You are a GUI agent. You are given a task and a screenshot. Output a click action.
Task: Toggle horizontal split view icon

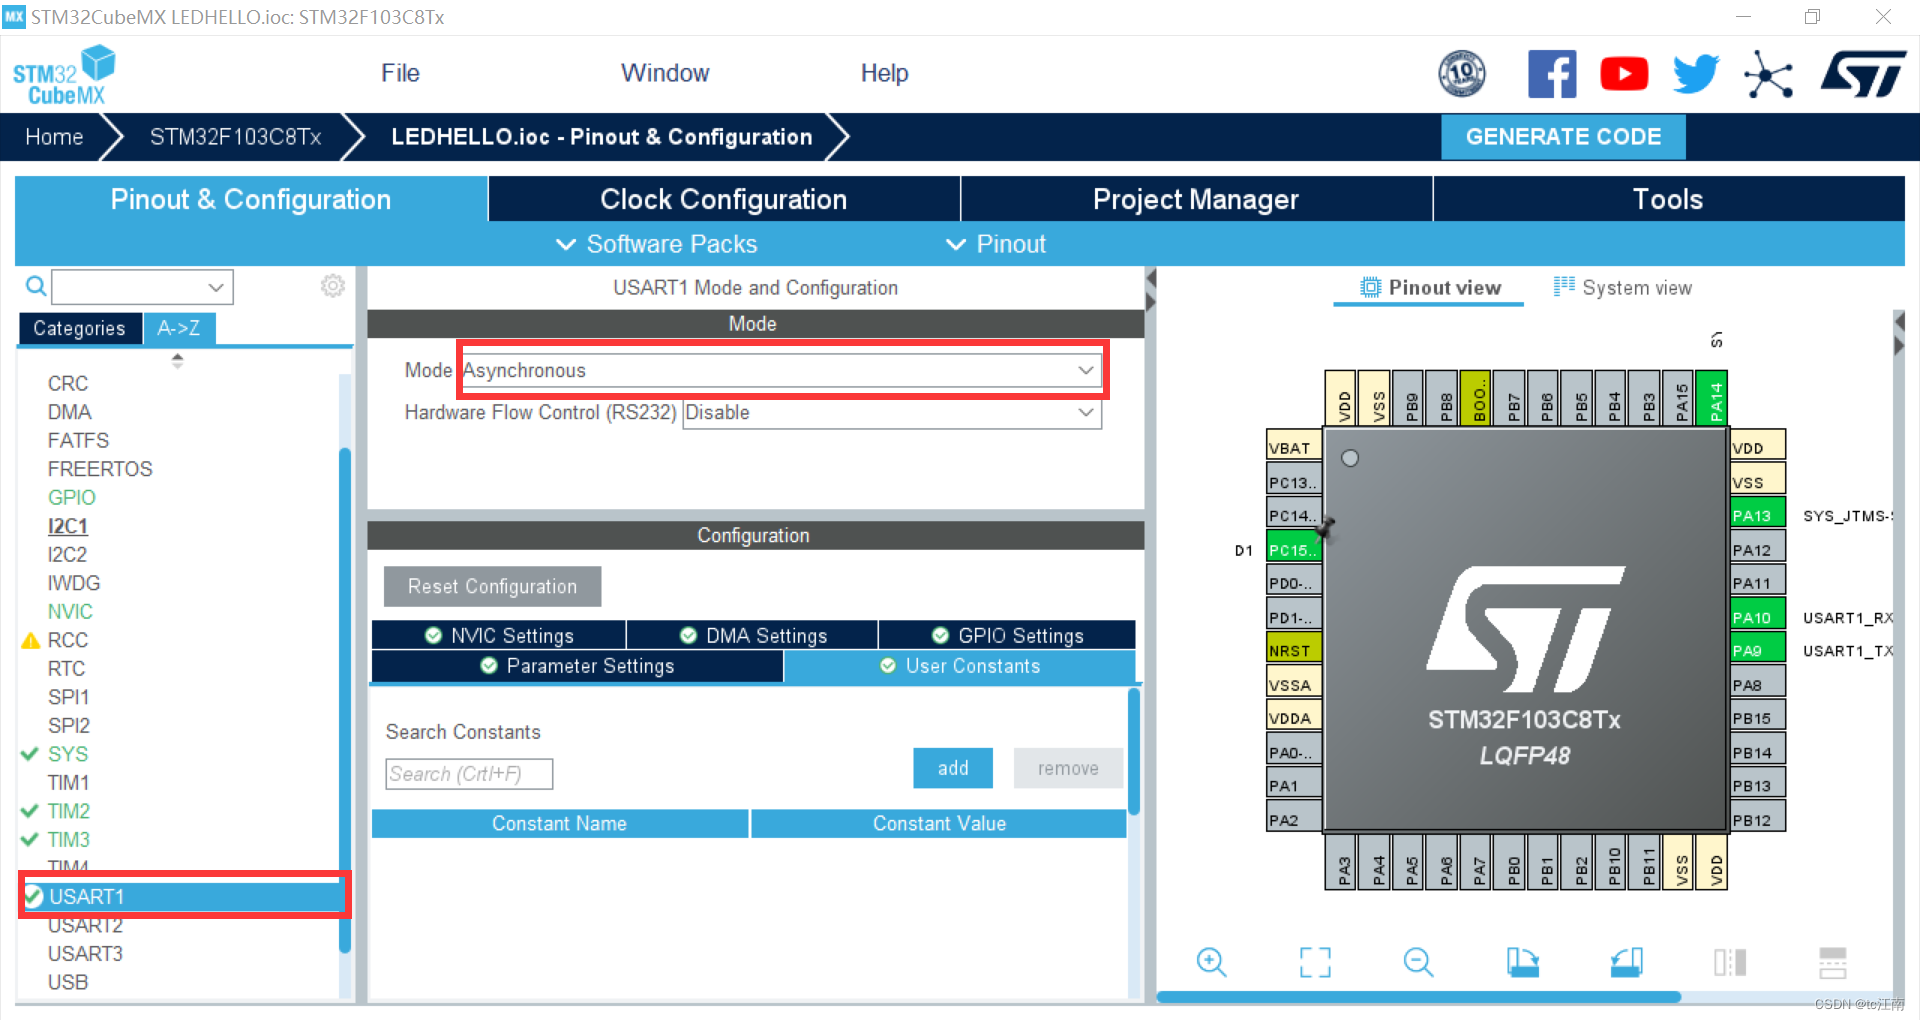point(1833,962)
